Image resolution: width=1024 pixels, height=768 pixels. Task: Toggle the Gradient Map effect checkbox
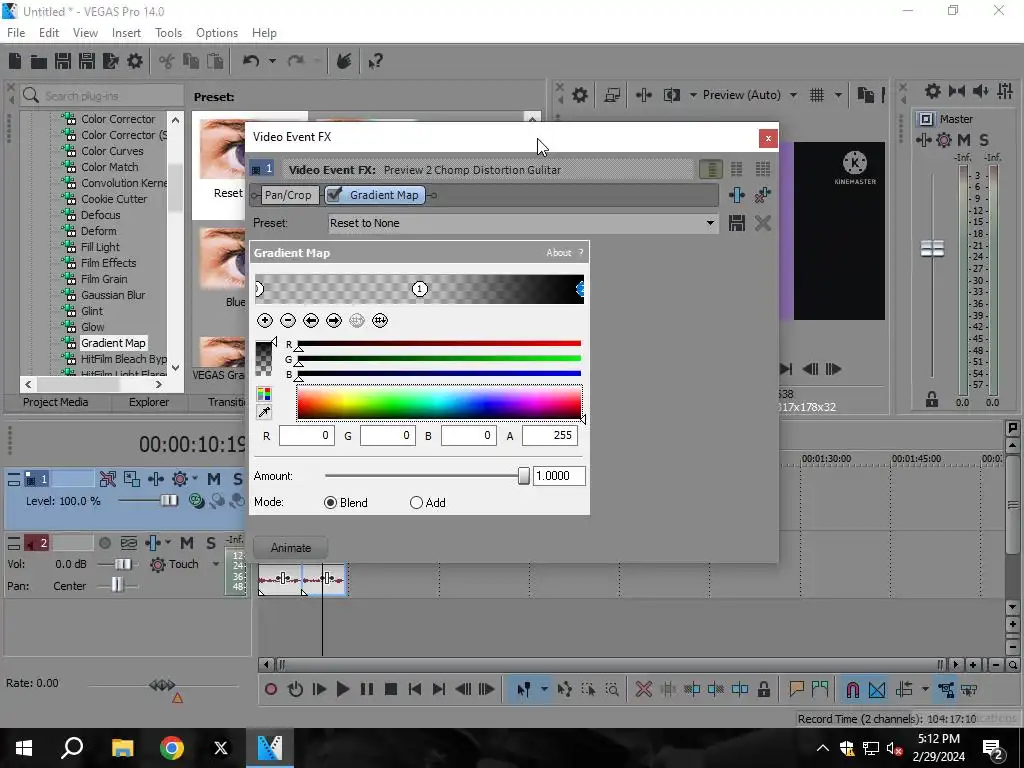click(x=334, y=194)
